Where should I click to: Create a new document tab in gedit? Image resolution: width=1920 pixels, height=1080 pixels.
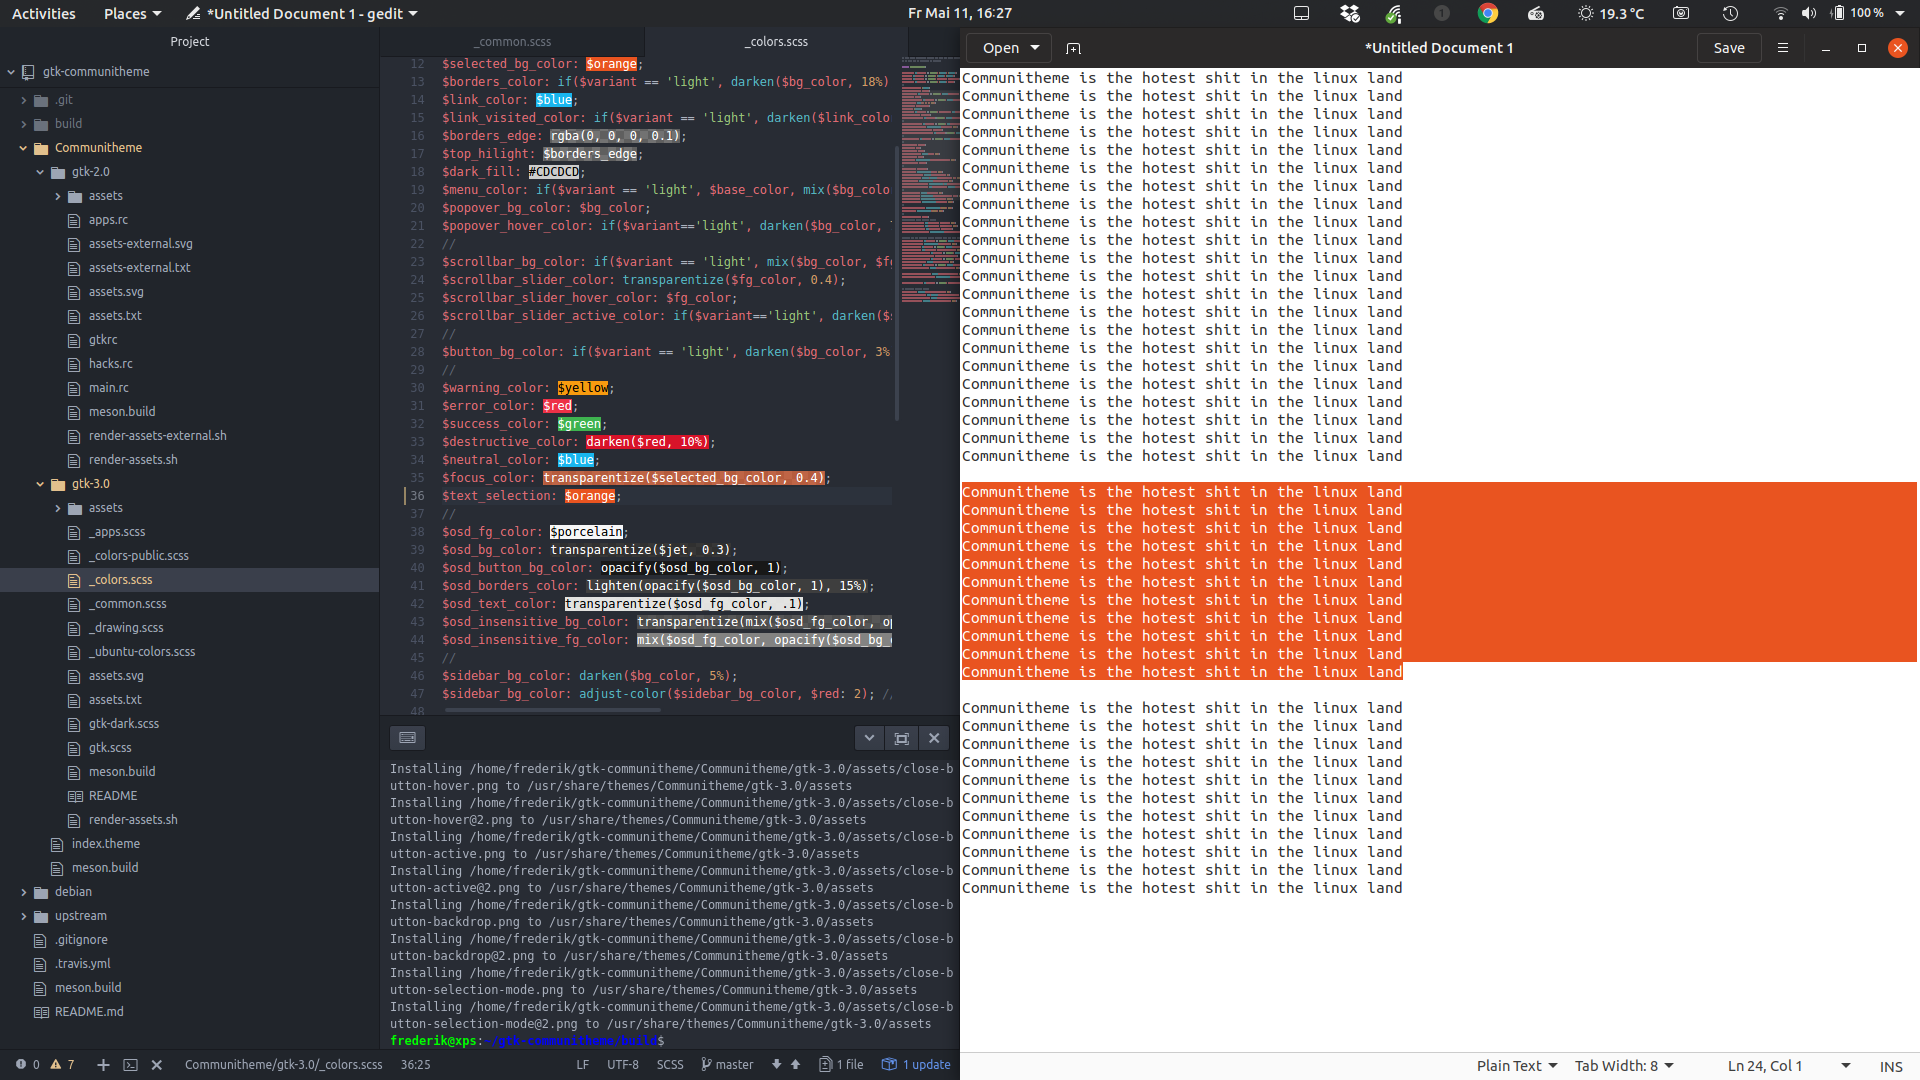(x=1073, y=48)
